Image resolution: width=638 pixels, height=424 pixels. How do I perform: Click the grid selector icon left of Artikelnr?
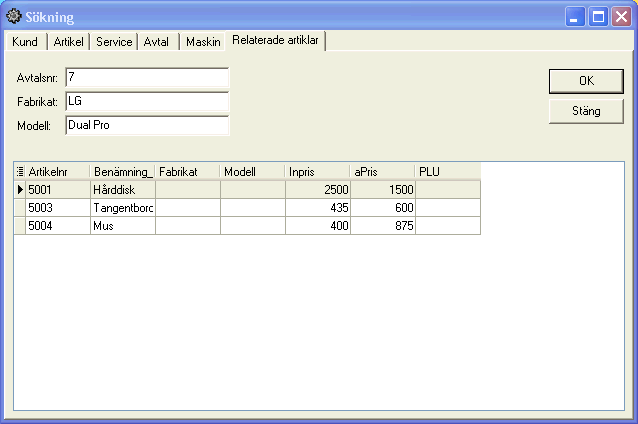pyautogui.click(x=20, y=172)
